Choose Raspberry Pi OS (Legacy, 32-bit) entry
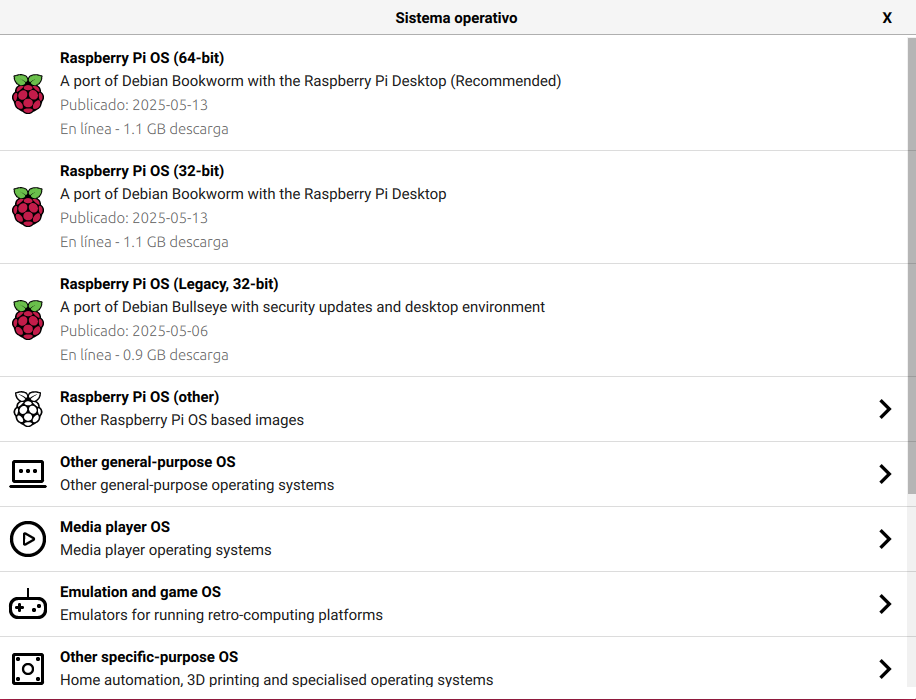 (x=453, y=320)
